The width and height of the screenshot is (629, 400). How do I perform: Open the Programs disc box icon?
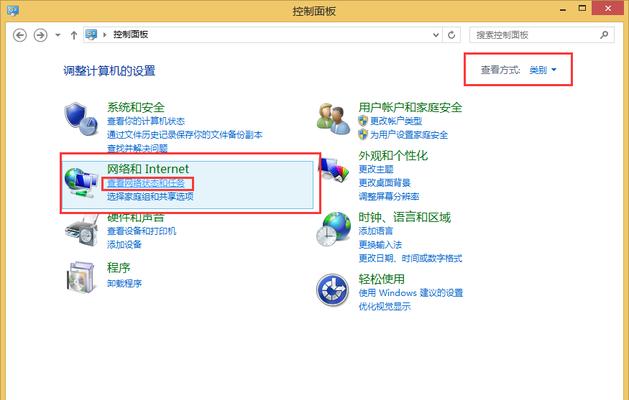[x=81, y=277]
